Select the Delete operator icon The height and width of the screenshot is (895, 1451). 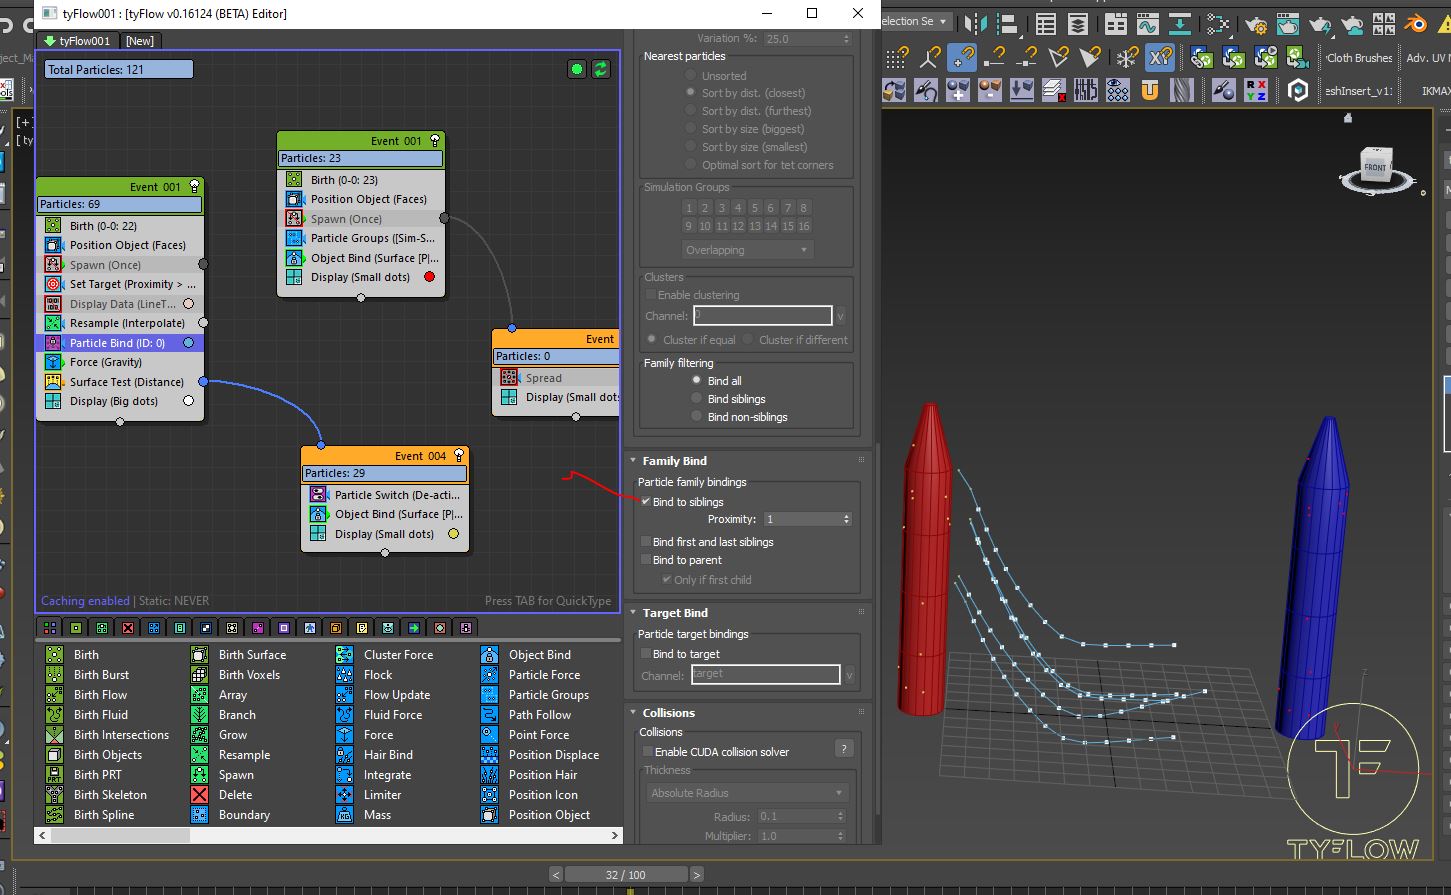click(x=200, y=795)
